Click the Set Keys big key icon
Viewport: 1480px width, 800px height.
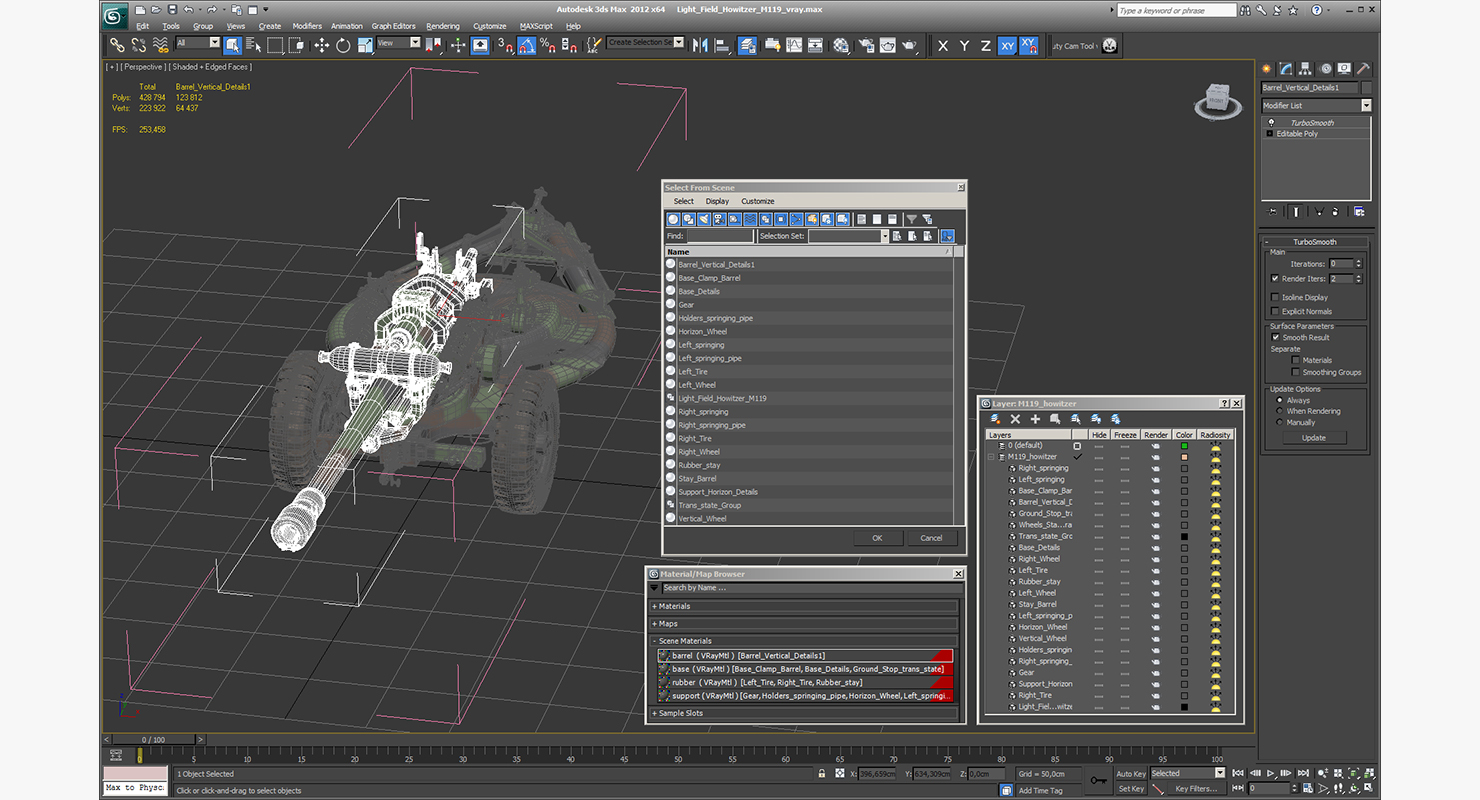[x=1098, y=780]
